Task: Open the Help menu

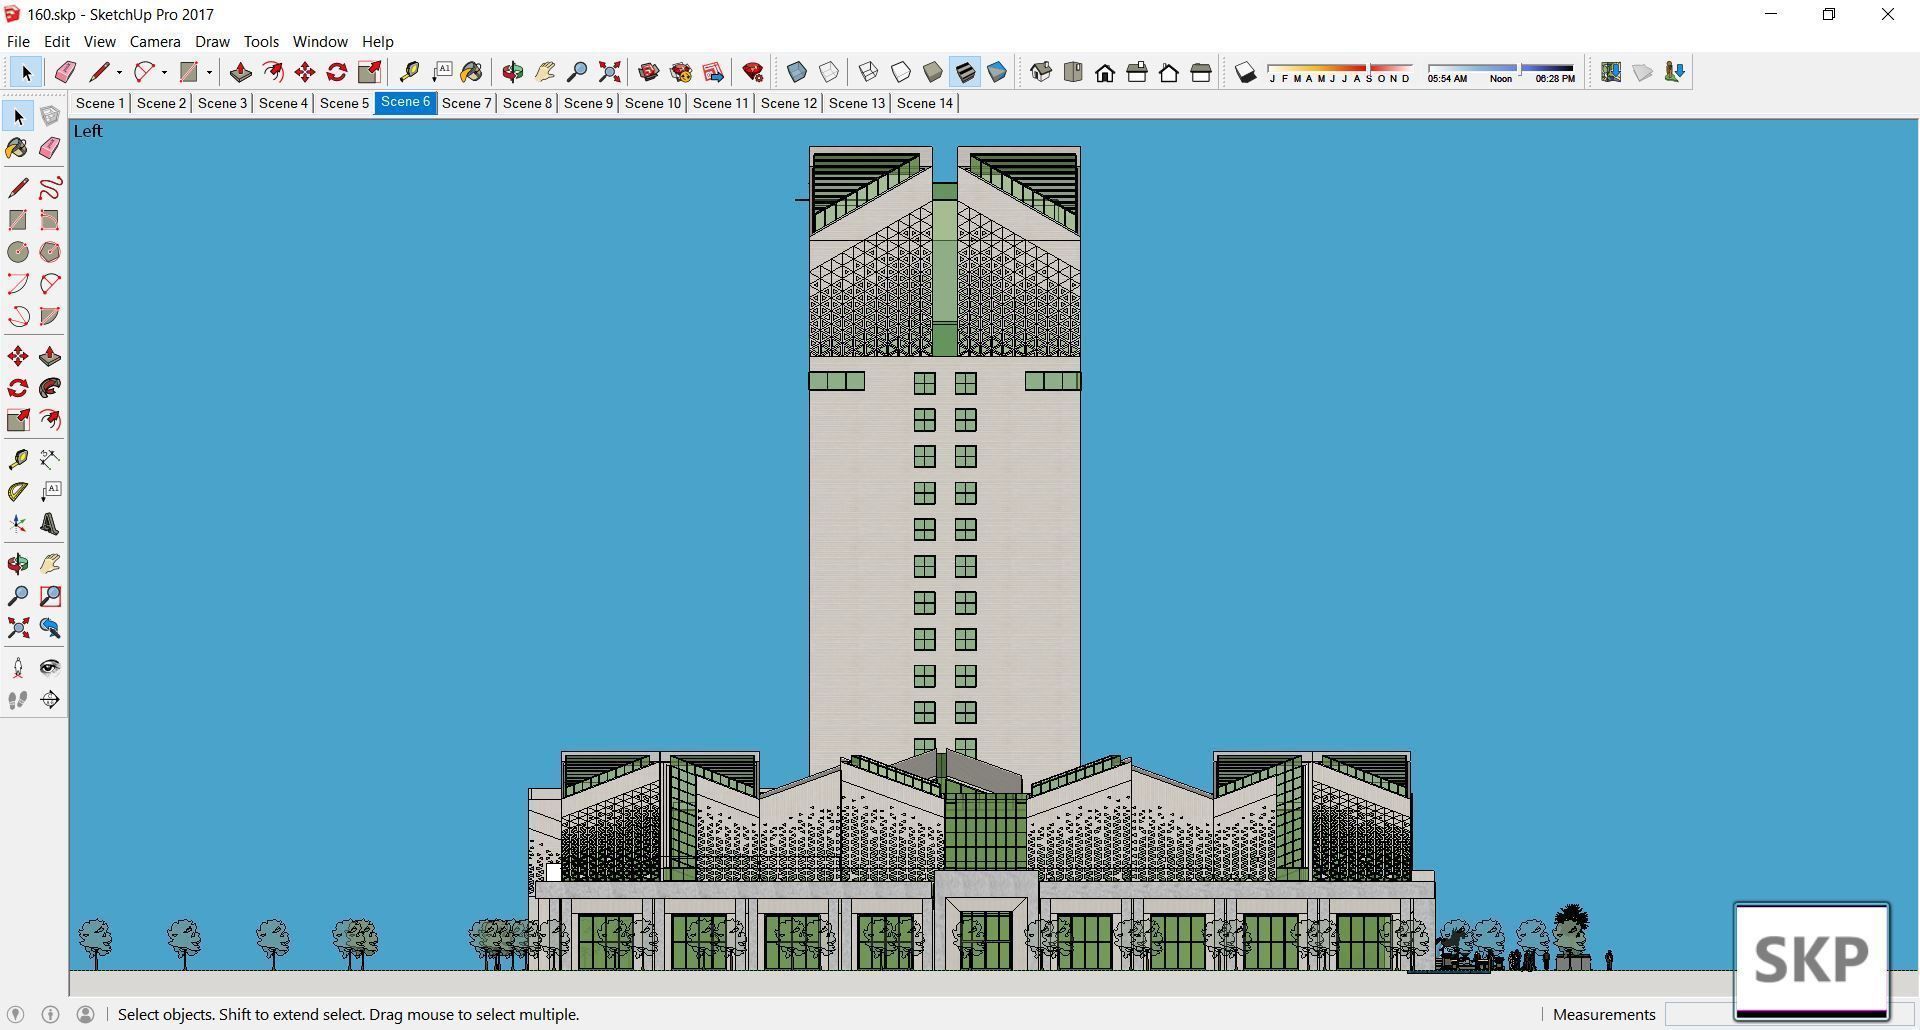Action: (378, 42)
